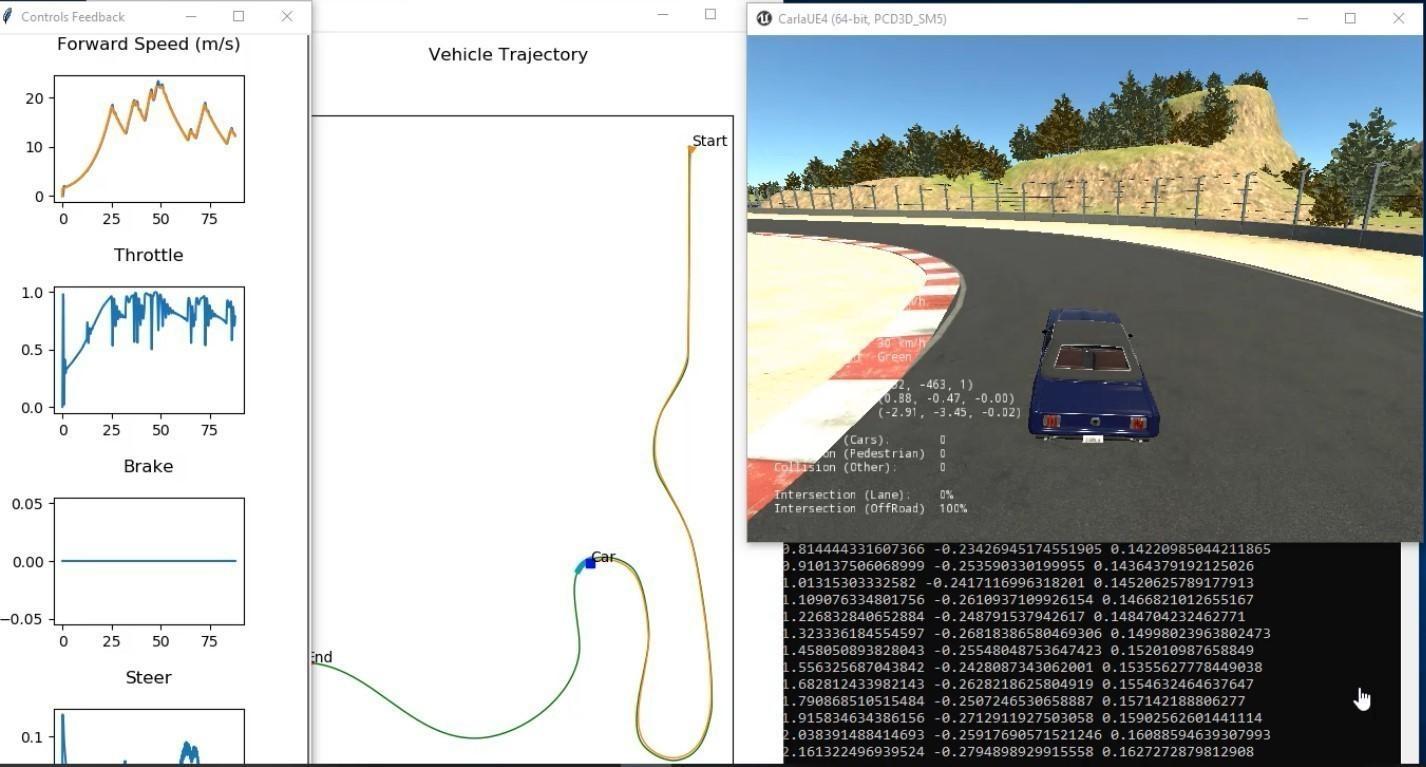Click the orange Start arrow marker on the trajectory

(x=690, y=148)
